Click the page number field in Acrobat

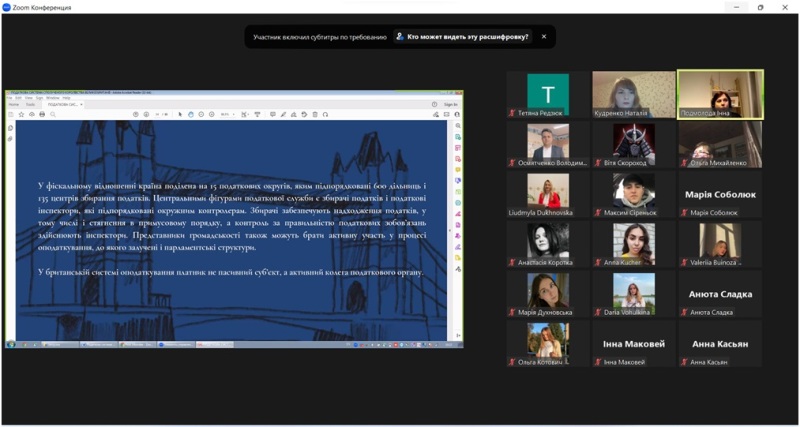click(x=157, y=114)
